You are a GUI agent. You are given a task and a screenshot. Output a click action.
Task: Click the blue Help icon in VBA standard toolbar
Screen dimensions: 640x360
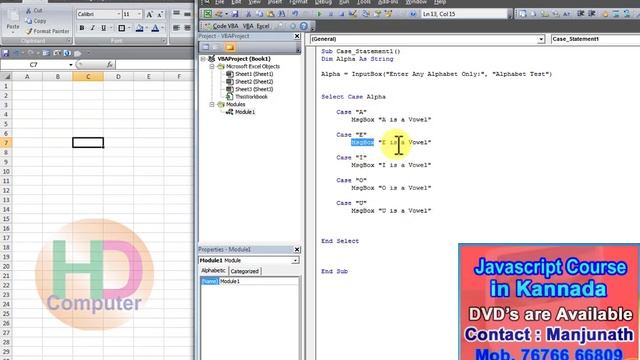(x=413, y=14)
